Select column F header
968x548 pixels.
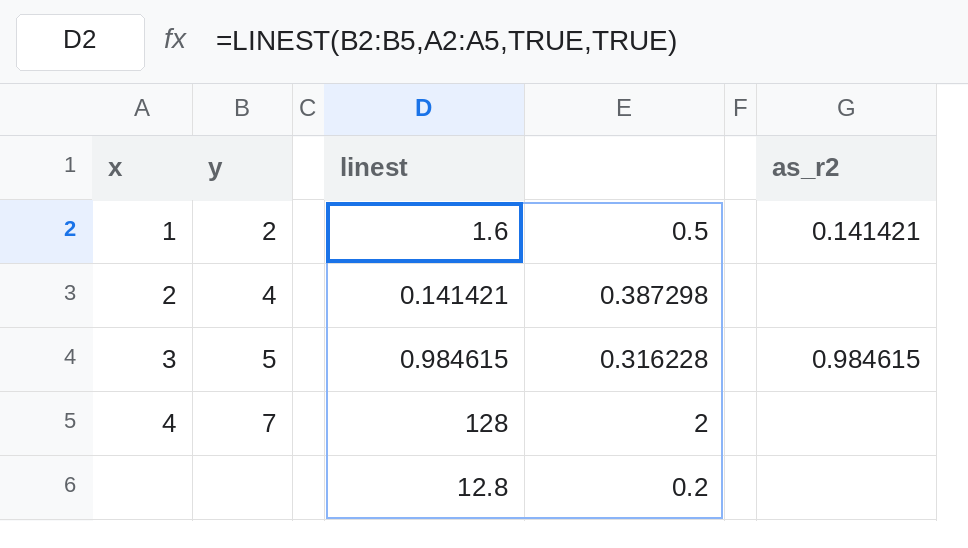click(x=740, y=109)
